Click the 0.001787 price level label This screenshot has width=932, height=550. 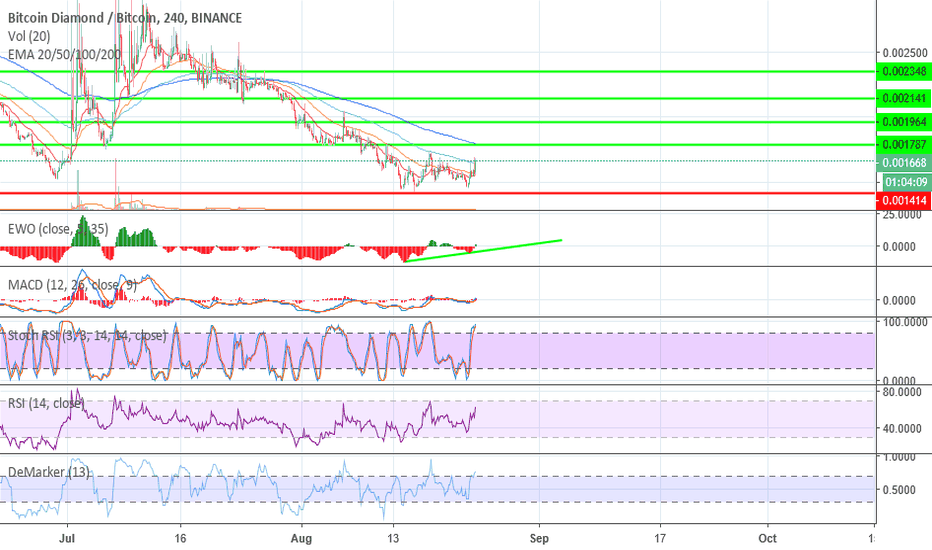(904, 144)
